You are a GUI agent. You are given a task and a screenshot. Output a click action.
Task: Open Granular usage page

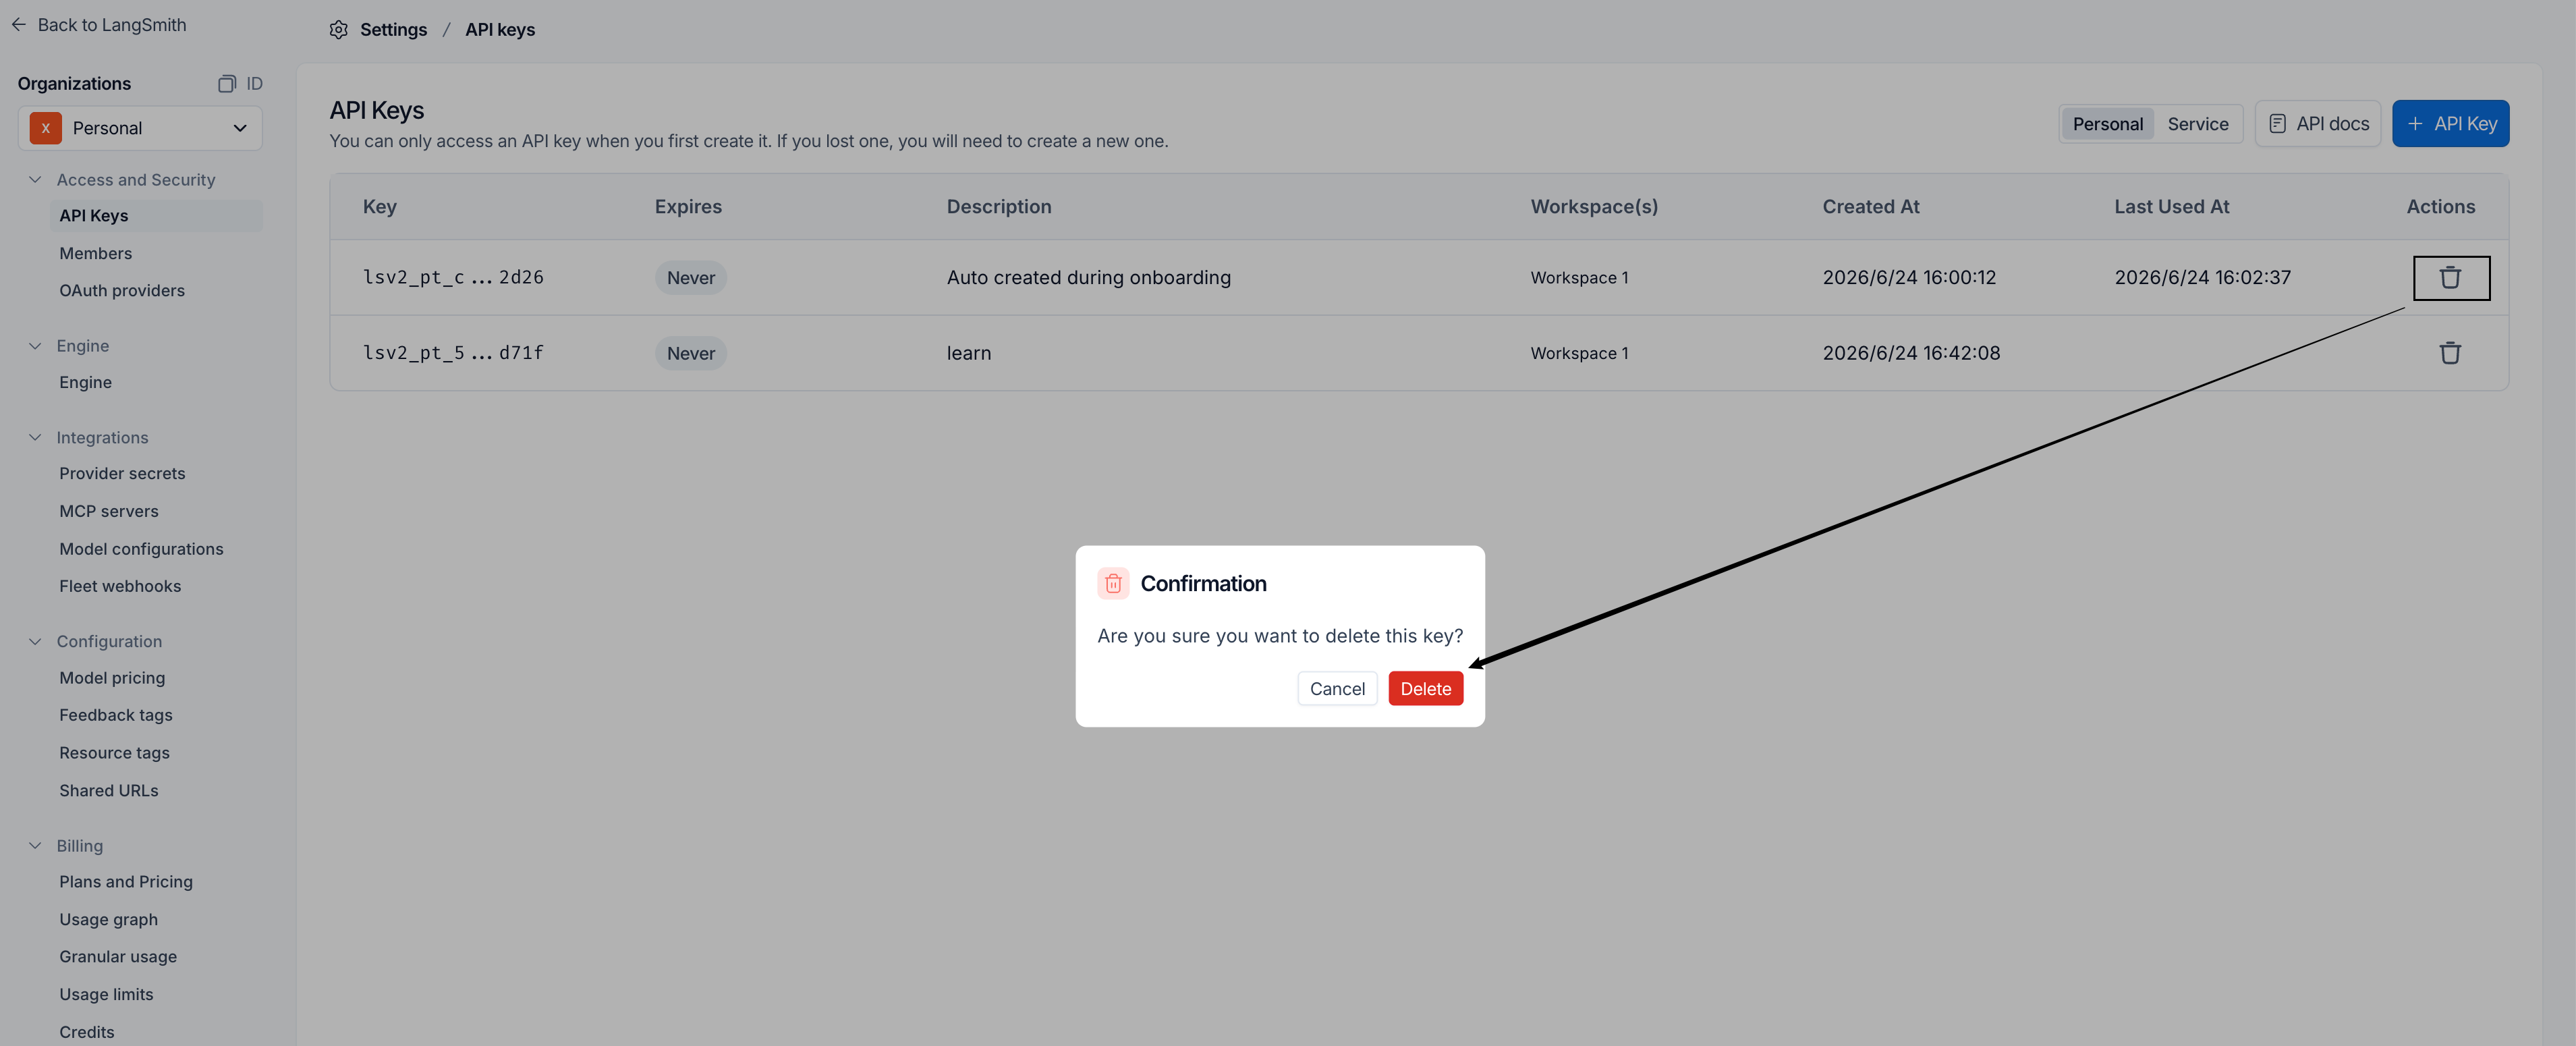[118, 957]
